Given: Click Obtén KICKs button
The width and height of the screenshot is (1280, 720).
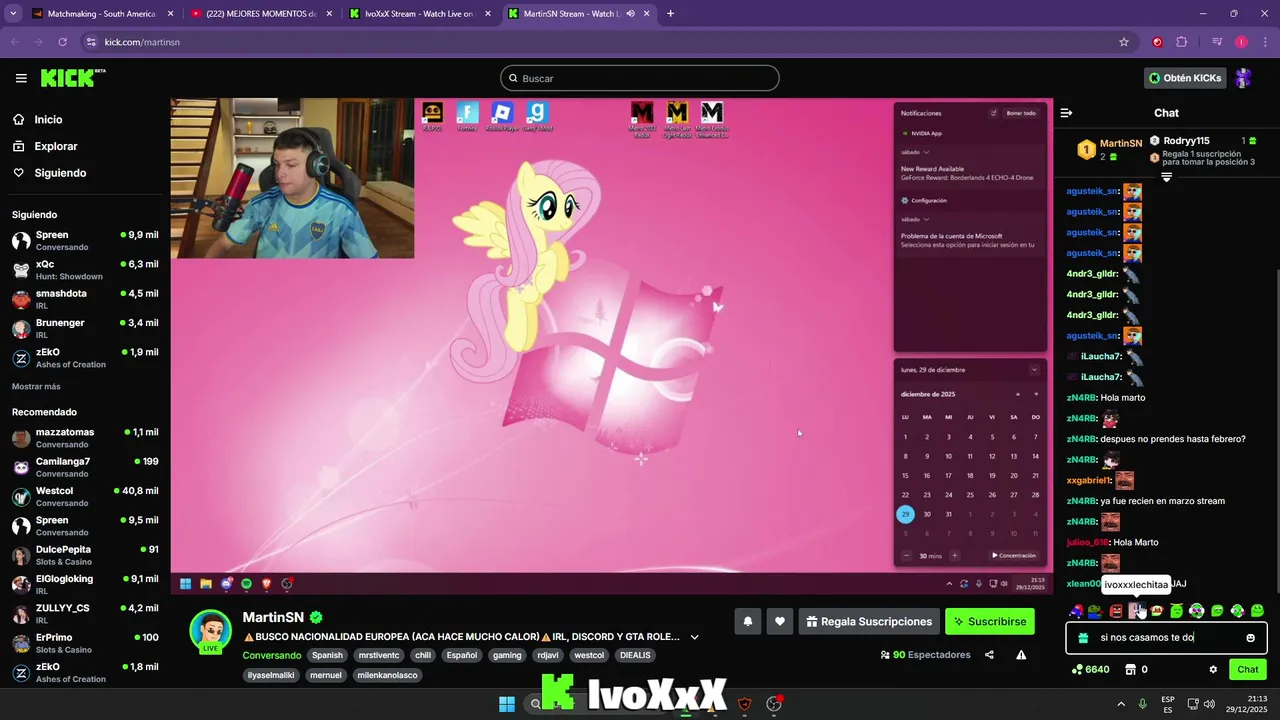Looking at the screenshot, I should tap(1185, 78).
